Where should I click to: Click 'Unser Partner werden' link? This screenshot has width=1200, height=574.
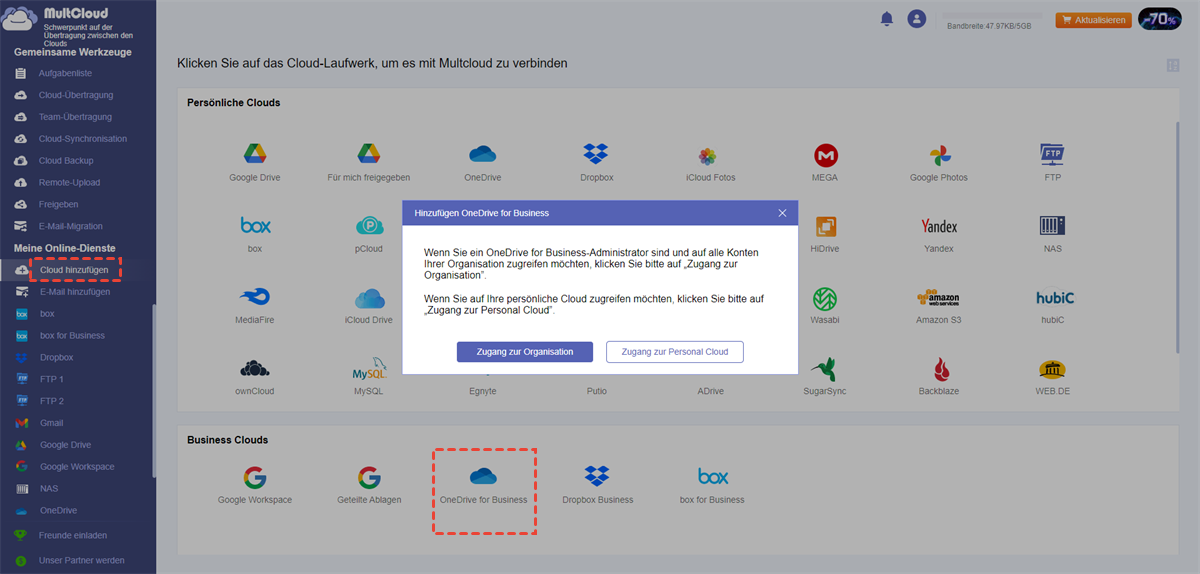tap(82, 561)
